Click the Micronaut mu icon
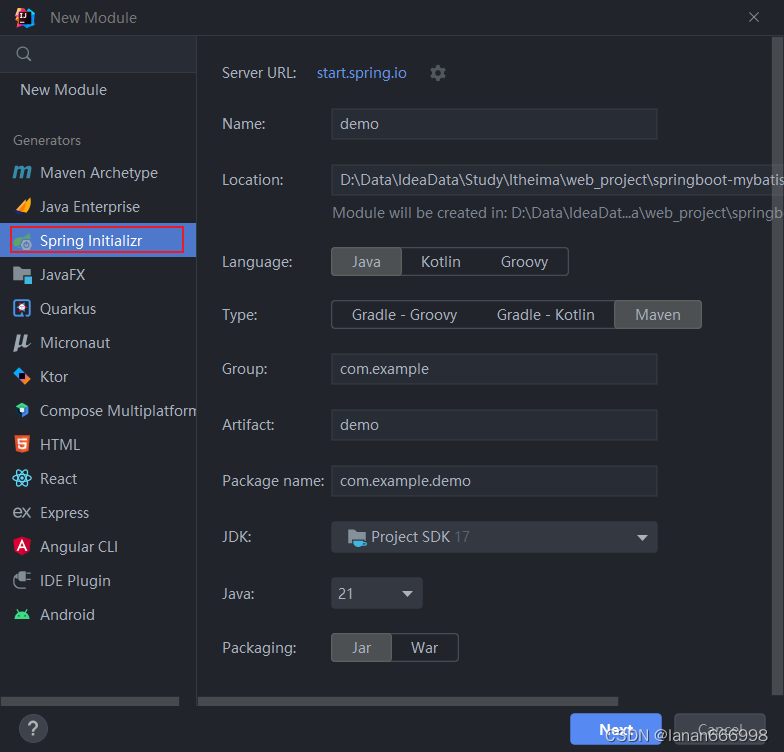Screen dimensions: 784x752 click(22, 342)
